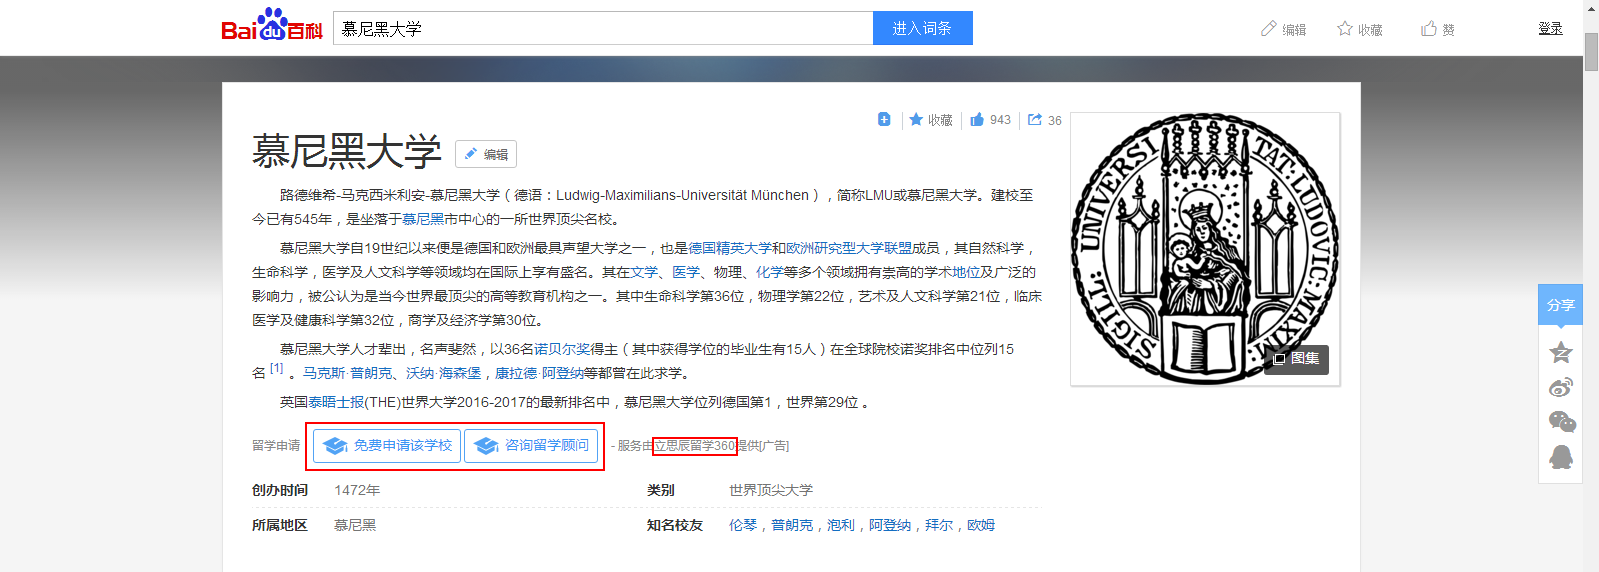
Task: Open the 普朗克 alumni link
Action: point(792,525)
